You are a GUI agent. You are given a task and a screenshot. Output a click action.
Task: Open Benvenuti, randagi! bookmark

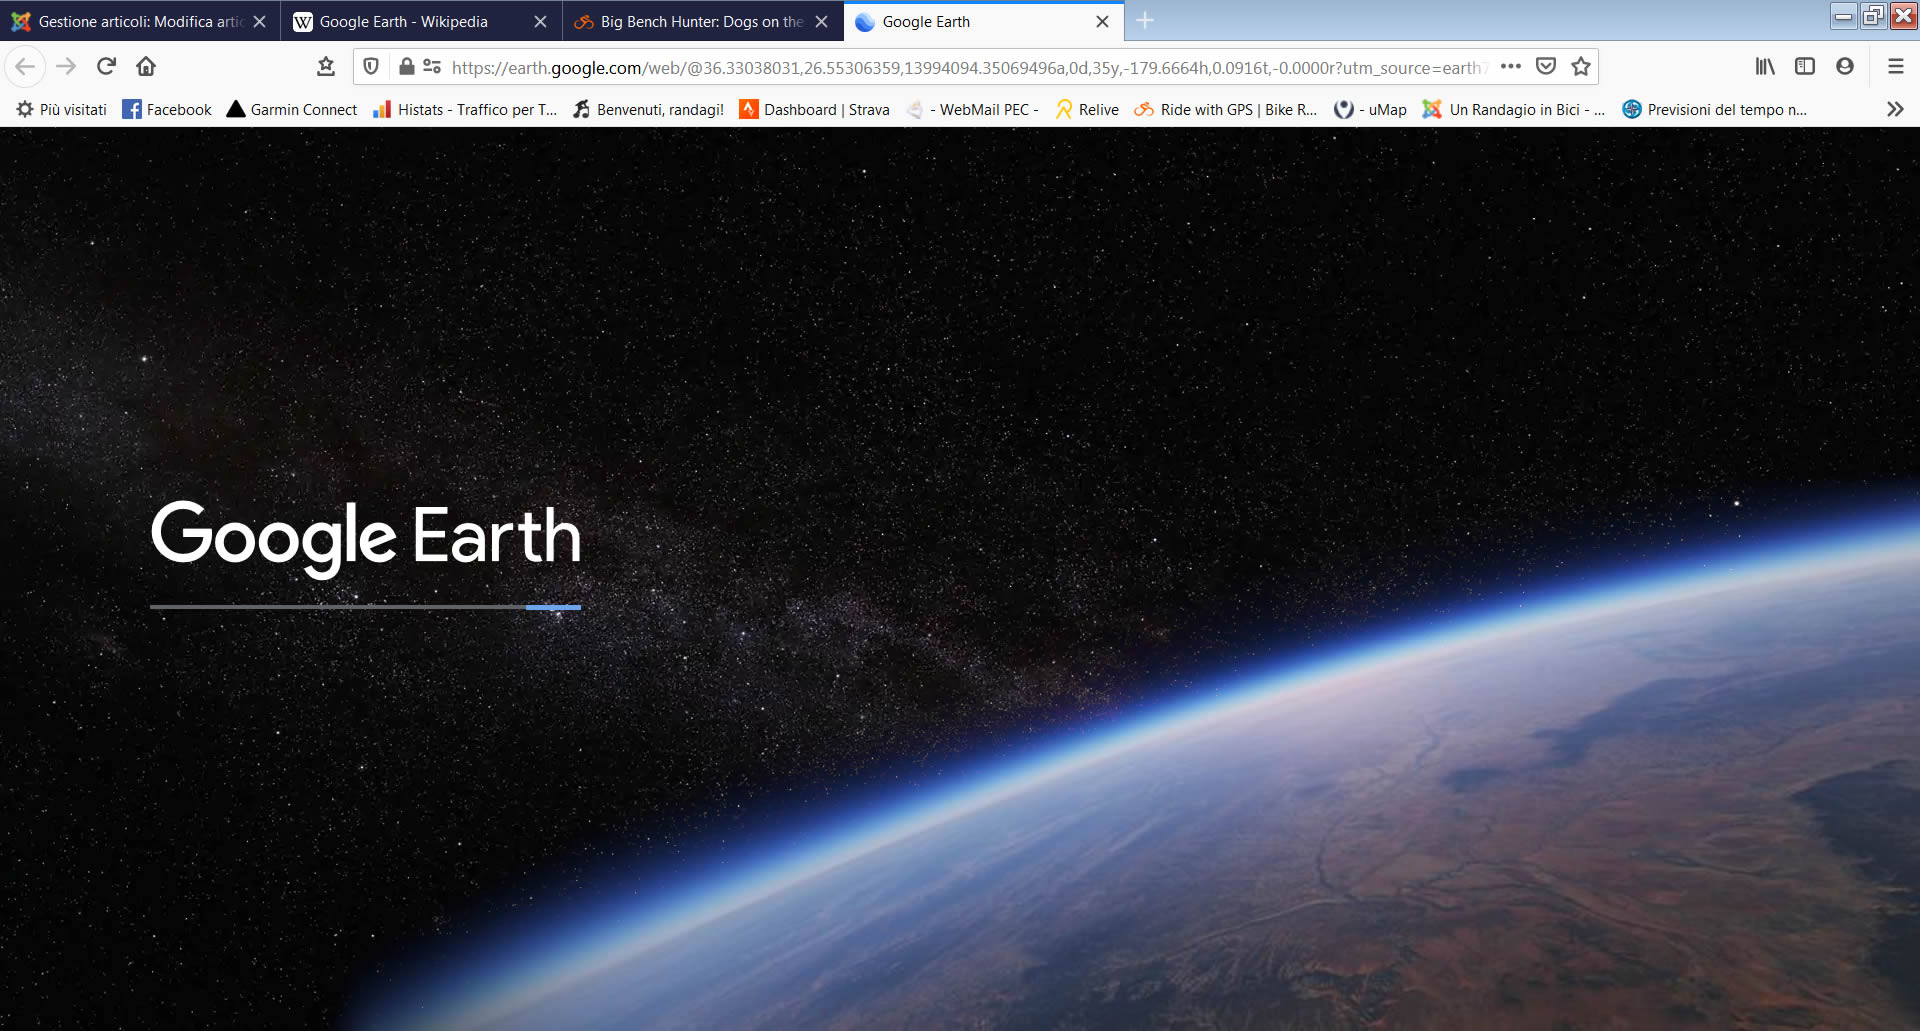[648, 109]
